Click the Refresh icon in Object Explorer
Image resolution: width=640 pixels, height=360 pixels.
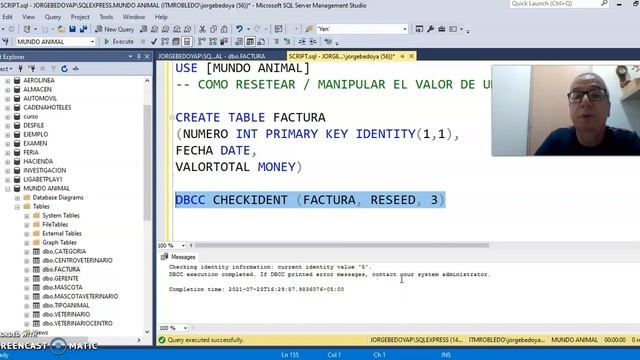pyautogui.click(x=64, y=69)
